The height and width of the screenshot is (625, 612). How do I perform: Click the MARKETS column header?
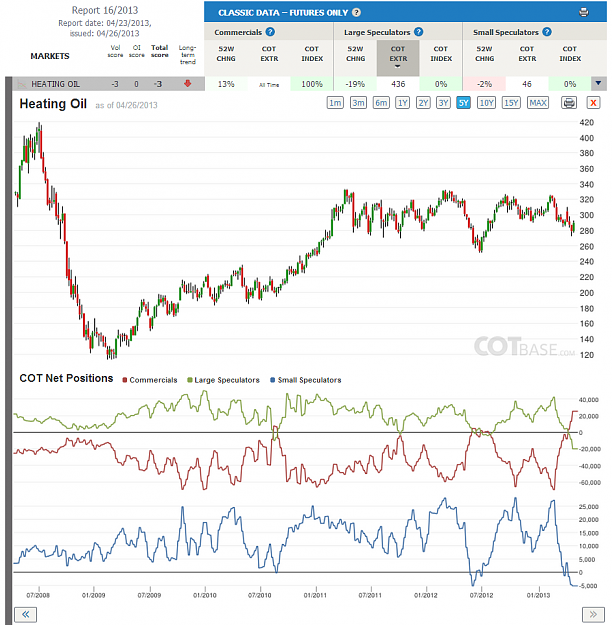[50, 56]
